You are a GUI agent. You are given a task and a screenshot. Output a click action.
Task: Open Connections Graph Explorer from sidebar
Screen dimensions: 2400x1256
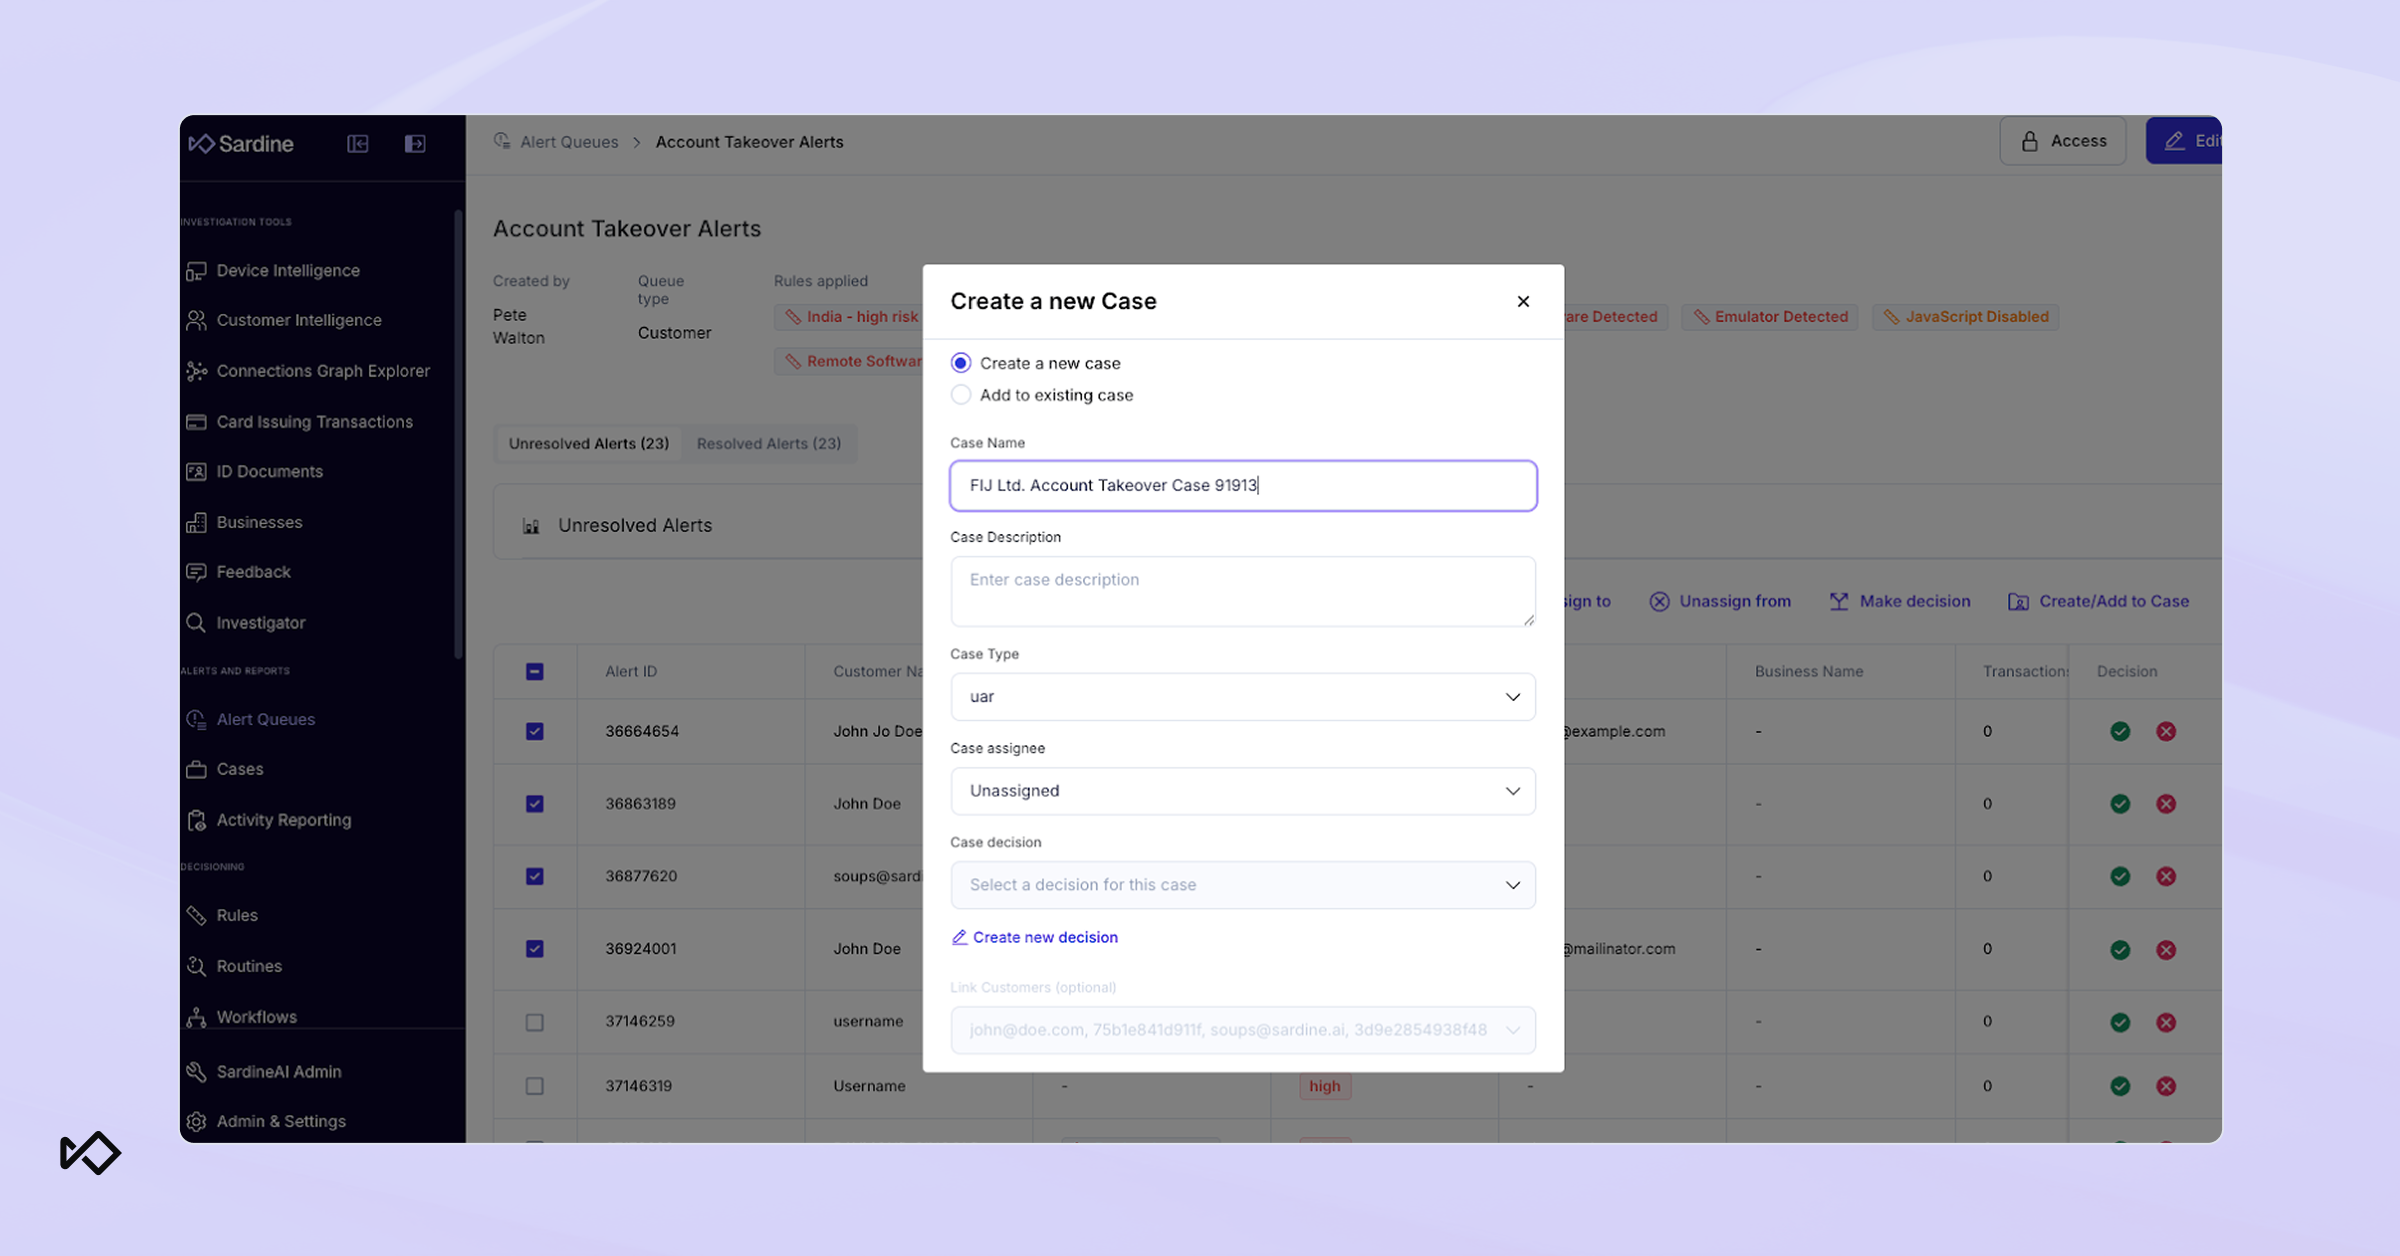[x=322, y=371]
